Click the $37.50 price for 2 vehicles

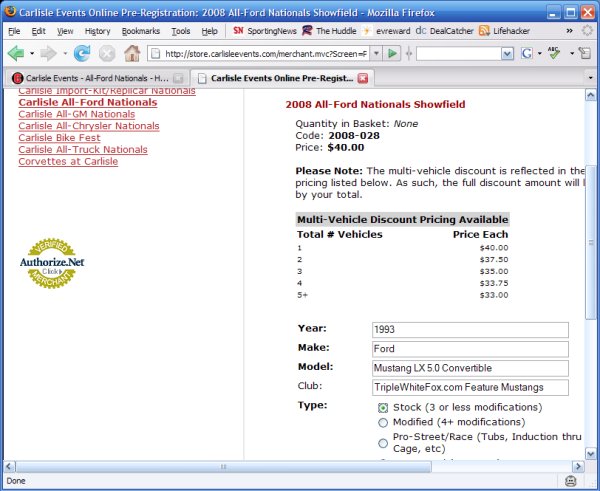[x=494, y=260]
